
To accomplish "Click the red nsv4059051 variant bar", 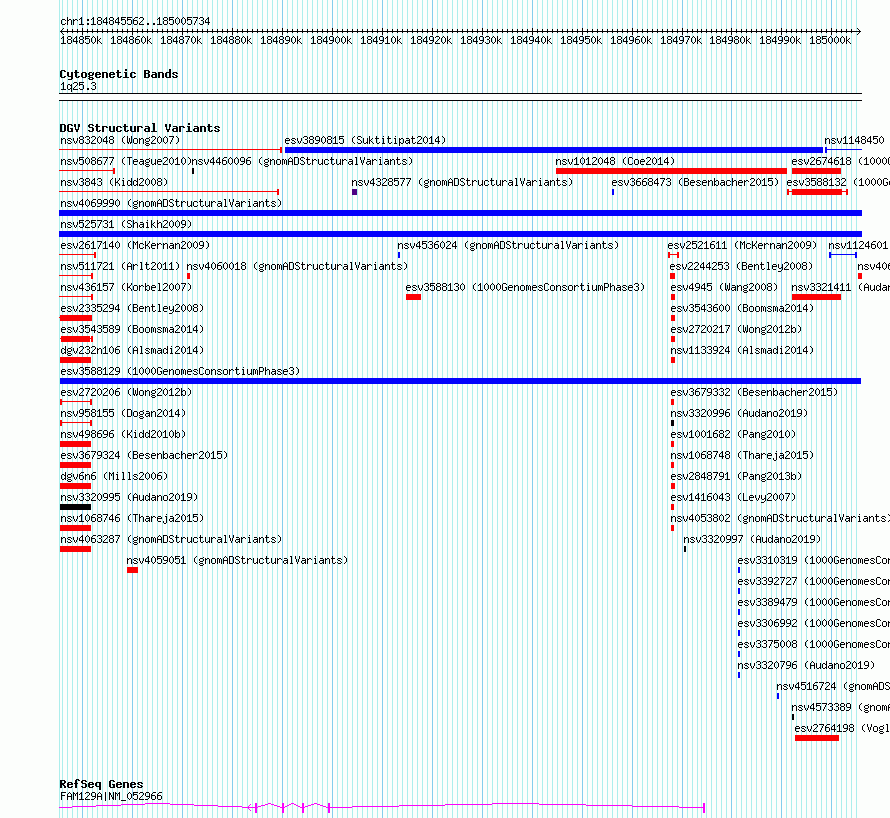I will pos(132,570).
